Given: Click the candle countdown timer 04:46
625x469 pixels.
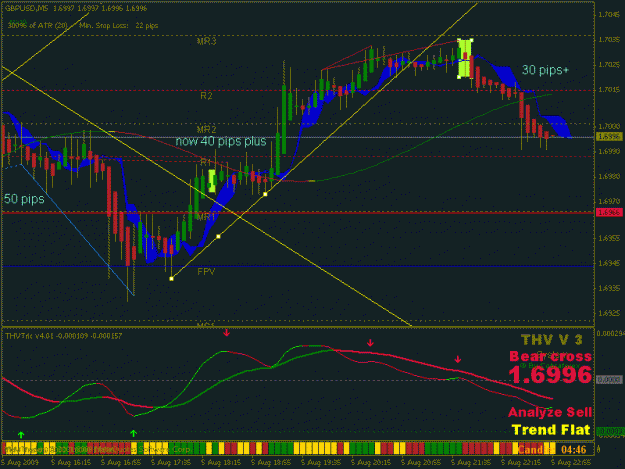Looking at the screenshot, I should [574, 449].
